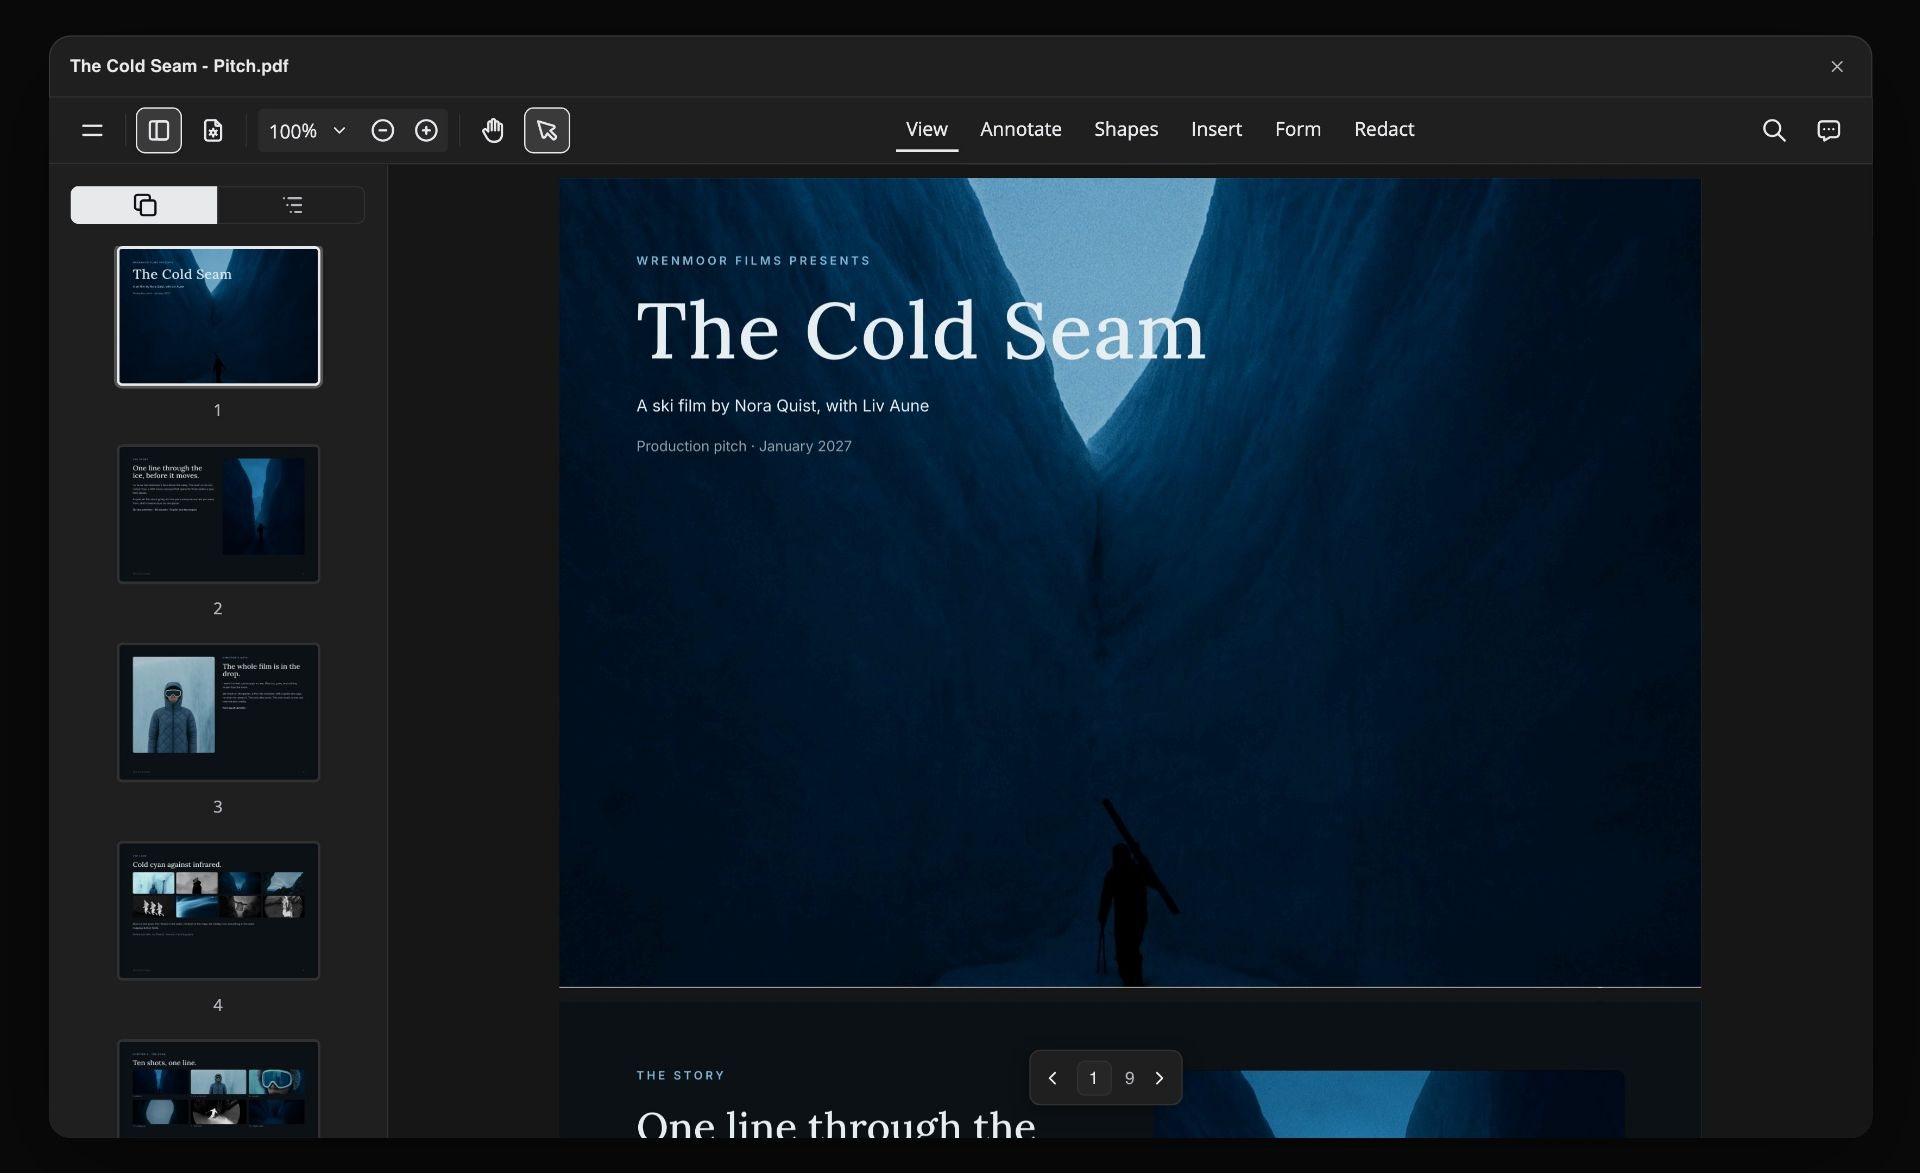Click the title 'The Cold Seam' on the page

click(x=921, y=331)
